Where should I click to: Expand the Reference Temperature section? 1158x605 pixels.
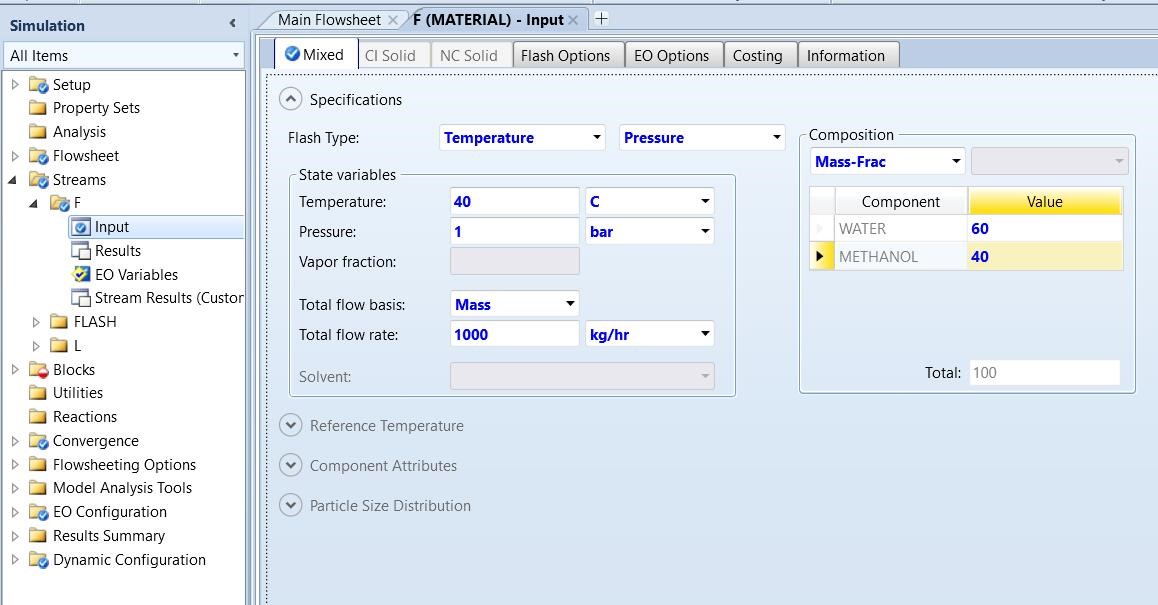tap(290, 425)
